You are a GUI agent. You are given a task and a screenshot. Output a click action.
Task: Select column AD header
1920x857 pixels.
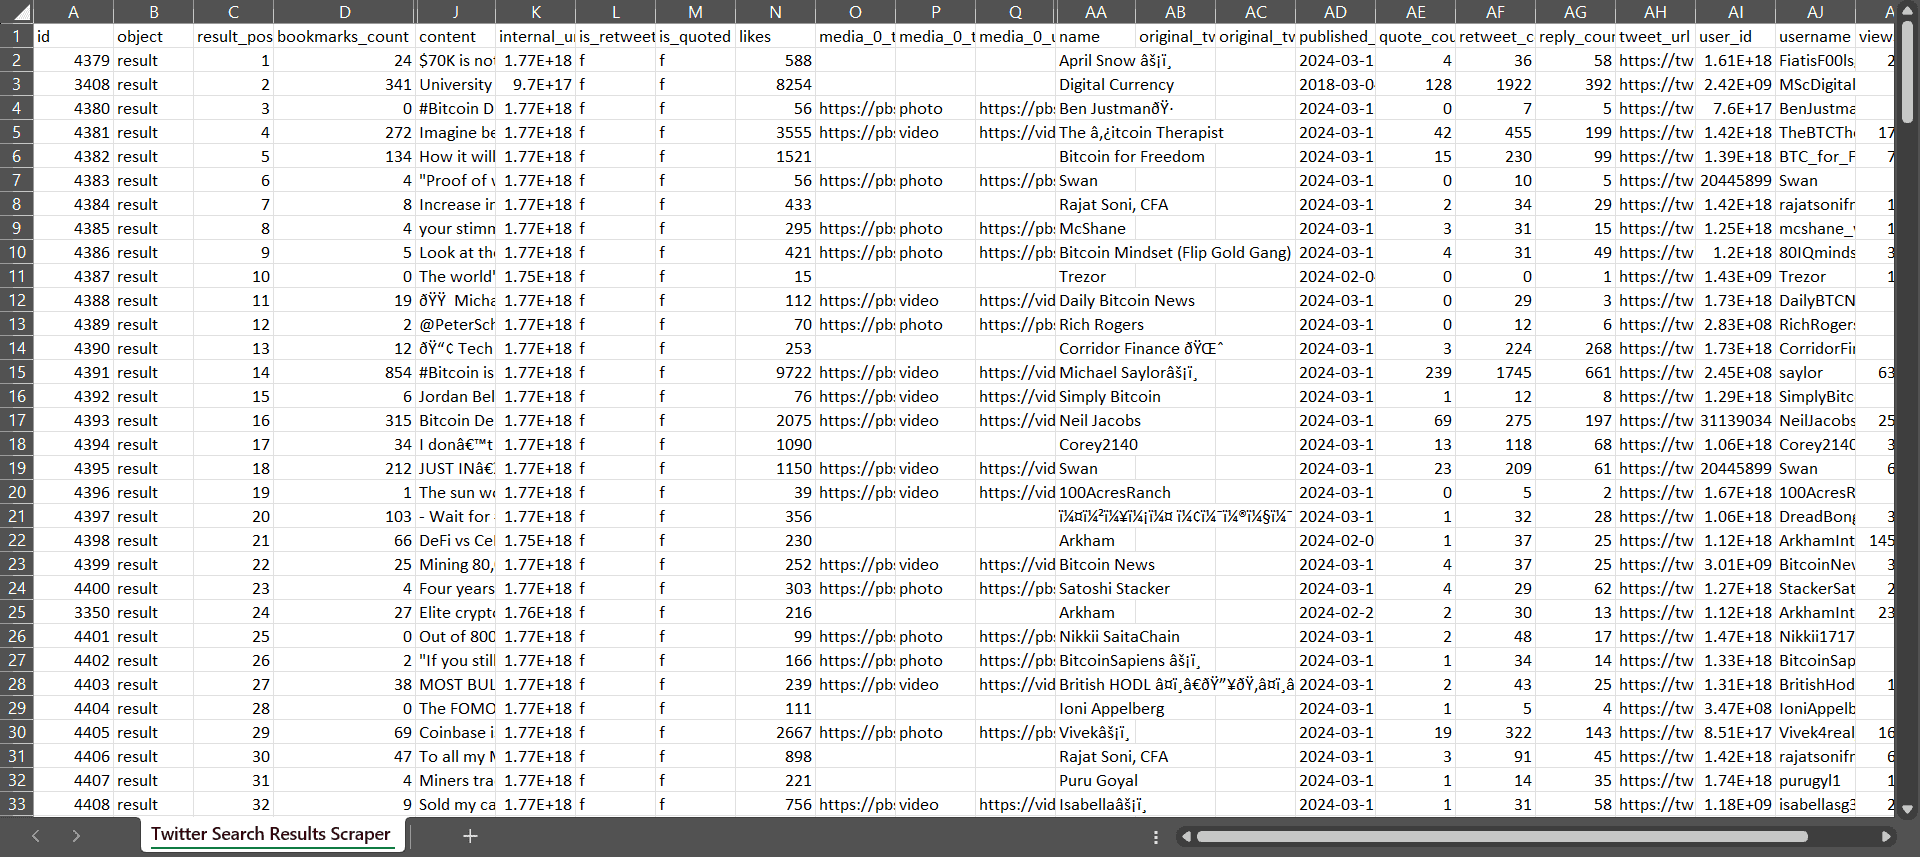[x=1336, y=12]
